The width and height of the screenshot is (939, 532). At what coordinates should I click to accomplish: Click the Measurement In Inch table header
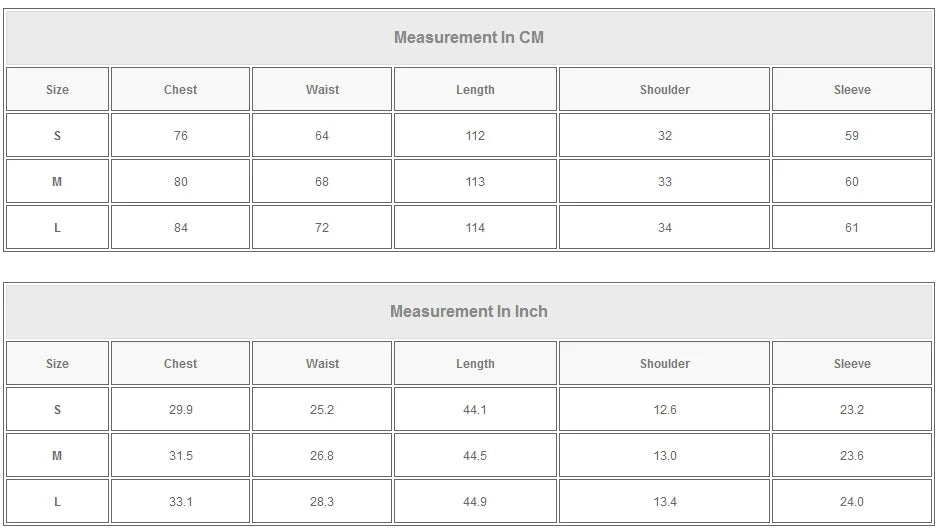468,312
